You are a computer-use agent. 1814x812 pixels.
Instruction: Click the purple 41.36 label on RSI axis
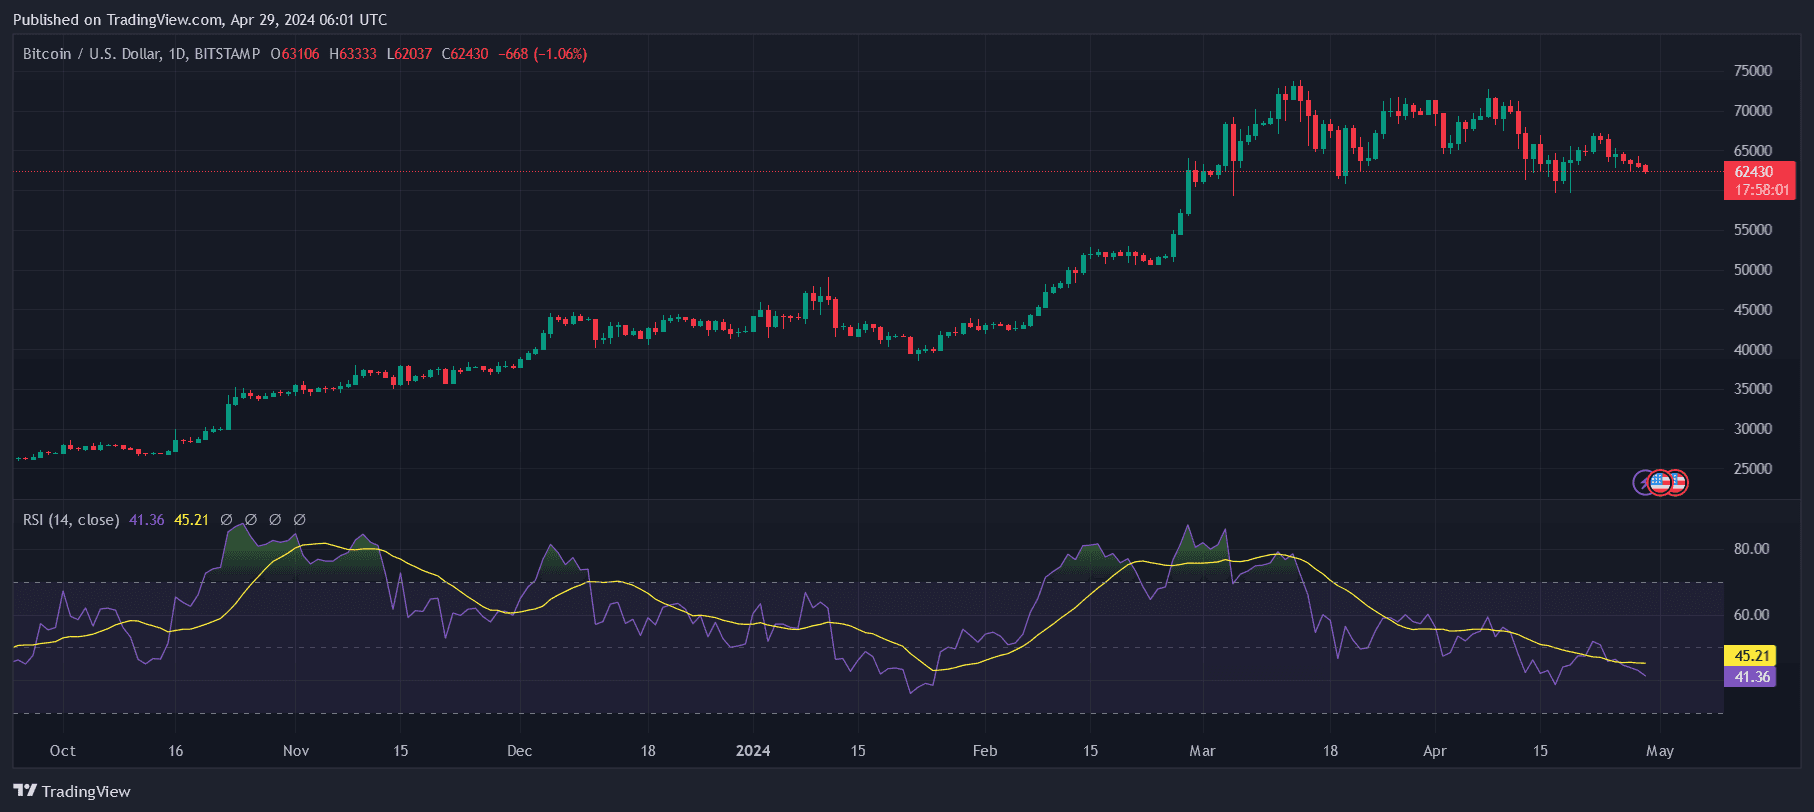coord(1751,677)
